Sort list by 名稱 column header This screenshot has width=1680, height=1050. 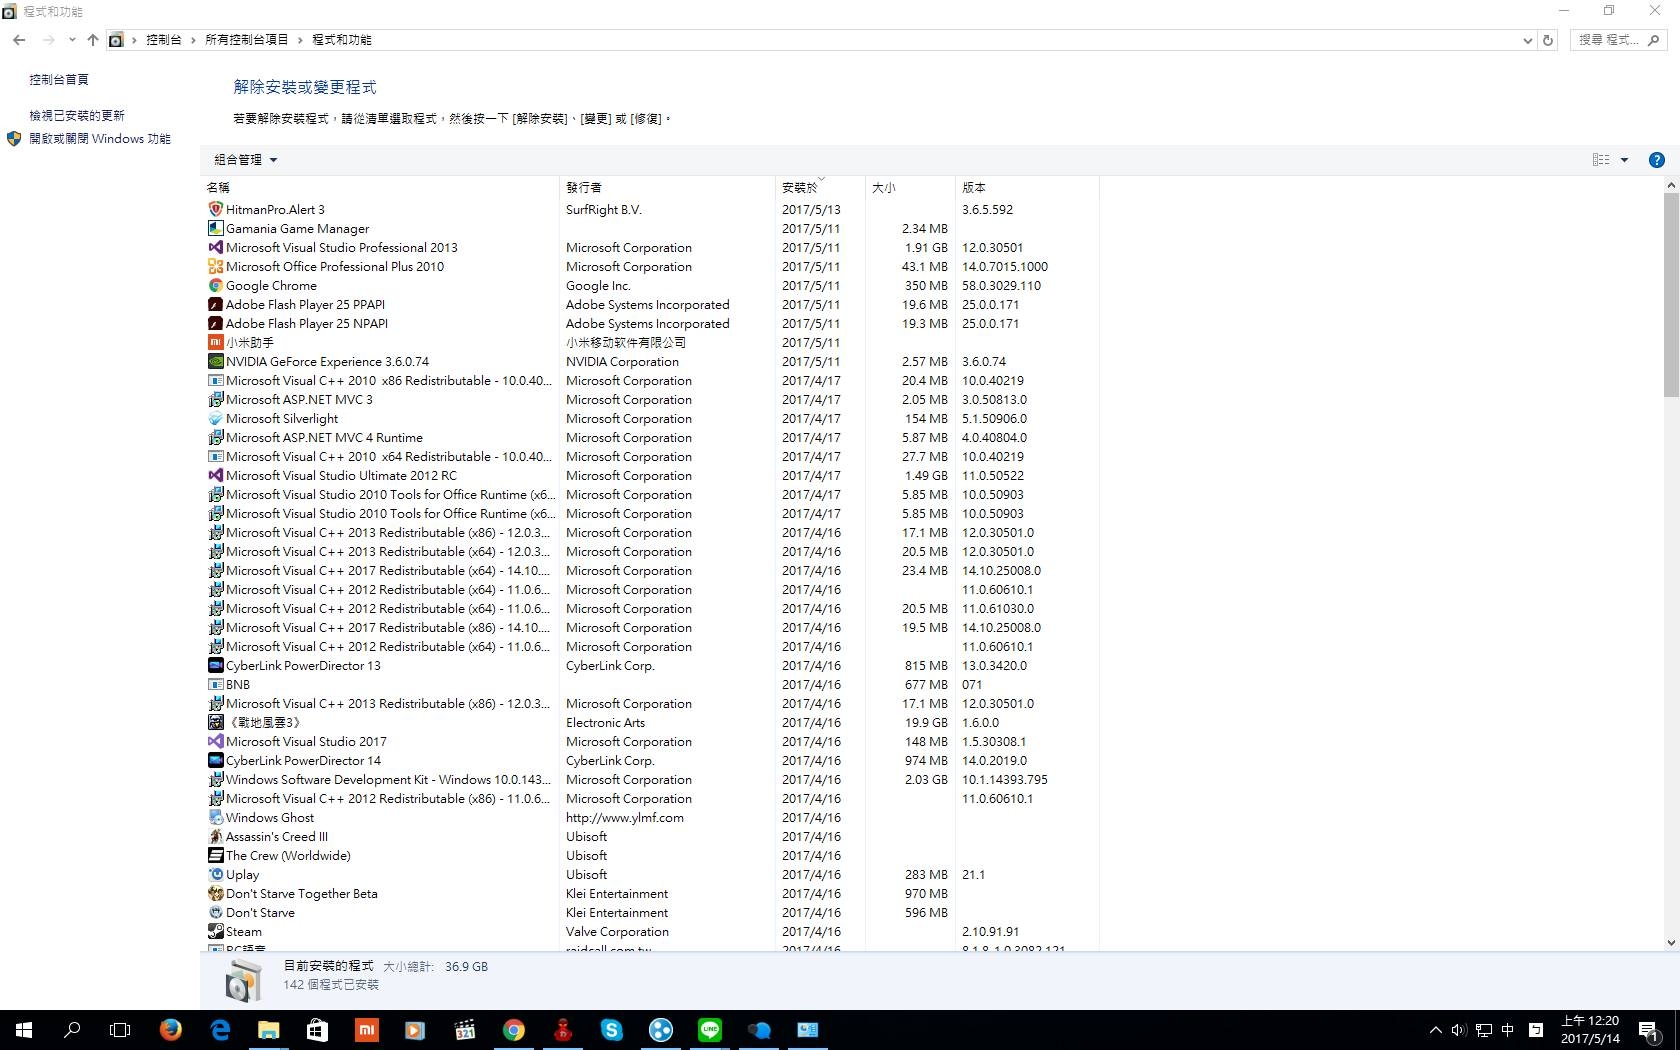(x=380, y=187)
